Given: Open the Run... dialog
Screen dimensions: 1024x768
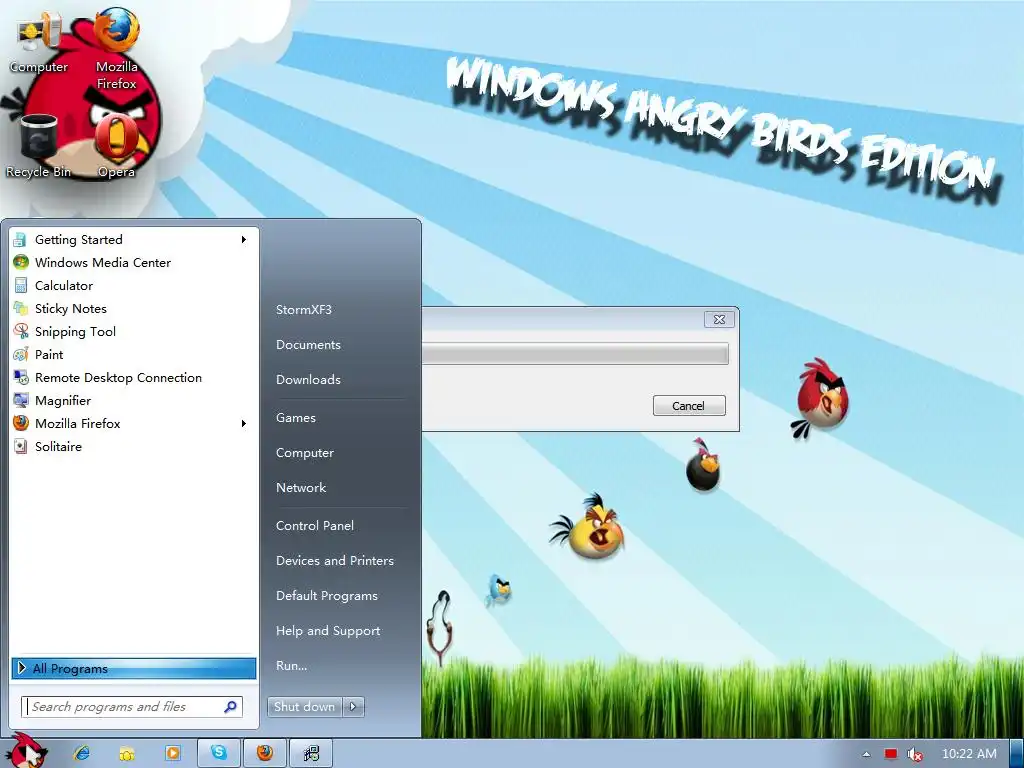Looking at the screenshot, I should (x=291, y=665).
